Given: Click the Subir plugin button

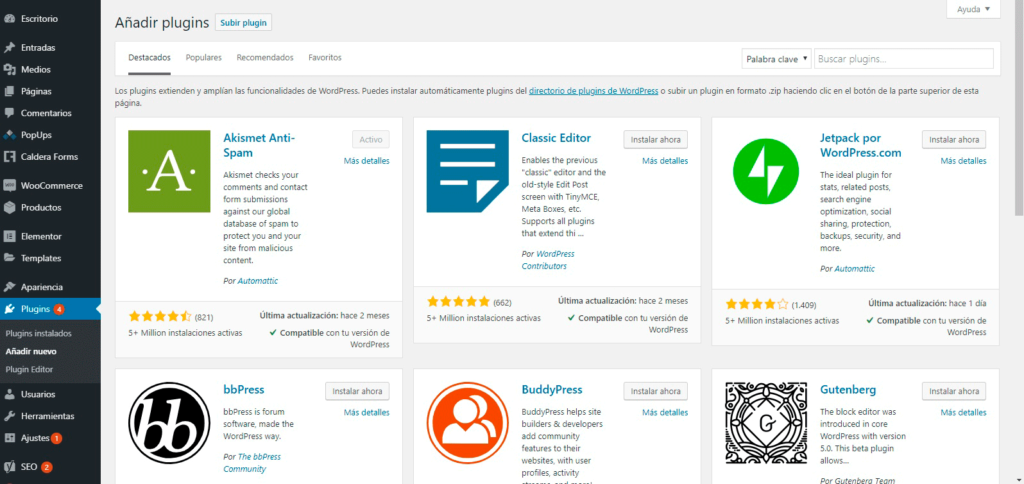Looking at the screenshot, I should click(x=244, y=22).
